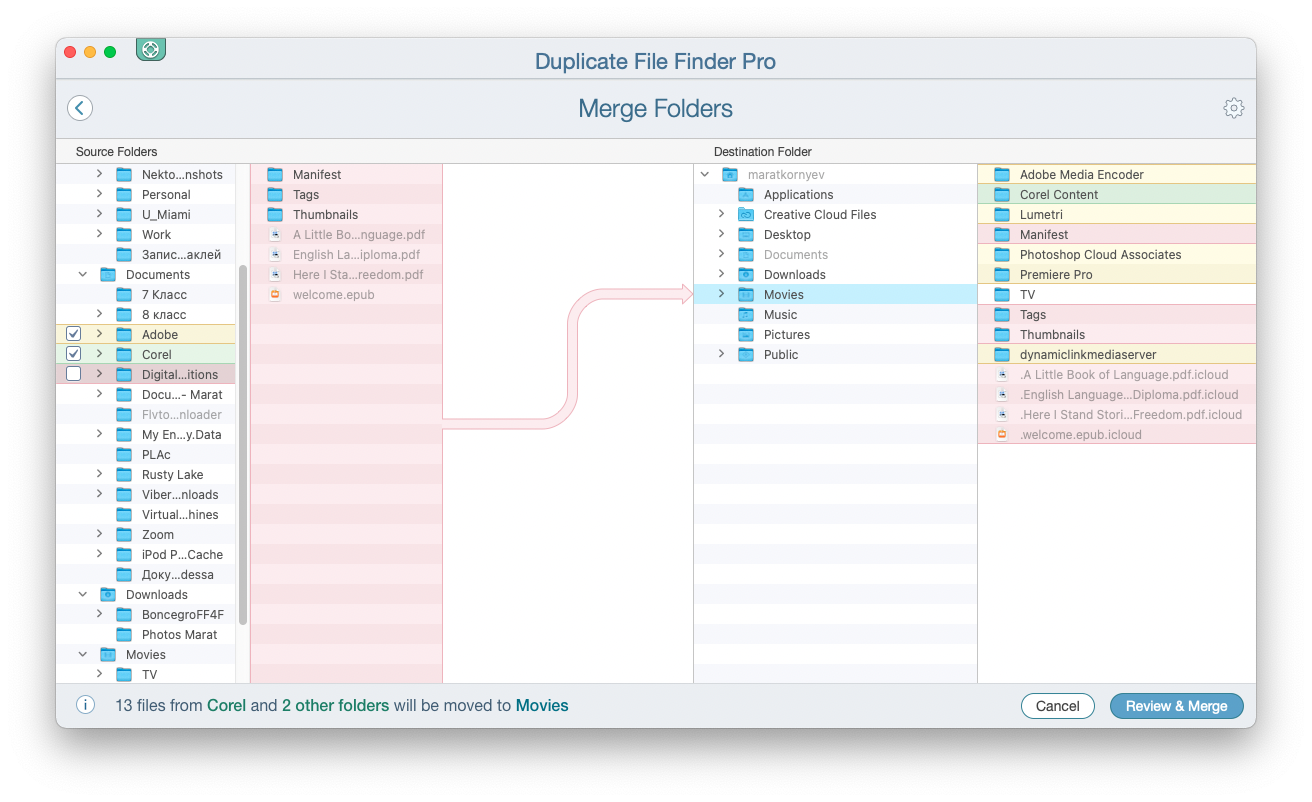1312x802 pixels.
Task: Click the Corel link in status message
Action: (x=226, y=705)
